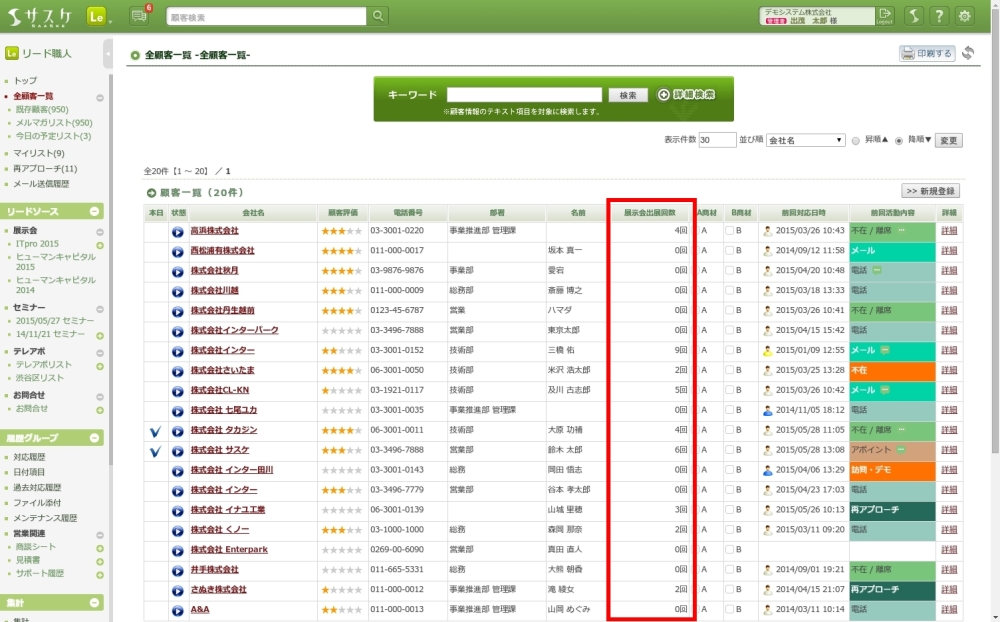The height and width of the screenshot is (622, 1000).
Task: Open the notification messages icon in header
Action: click(x=138, y=15)
